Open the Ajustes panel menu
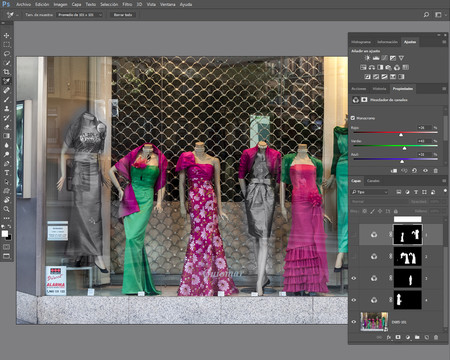 tap(444, 42)
